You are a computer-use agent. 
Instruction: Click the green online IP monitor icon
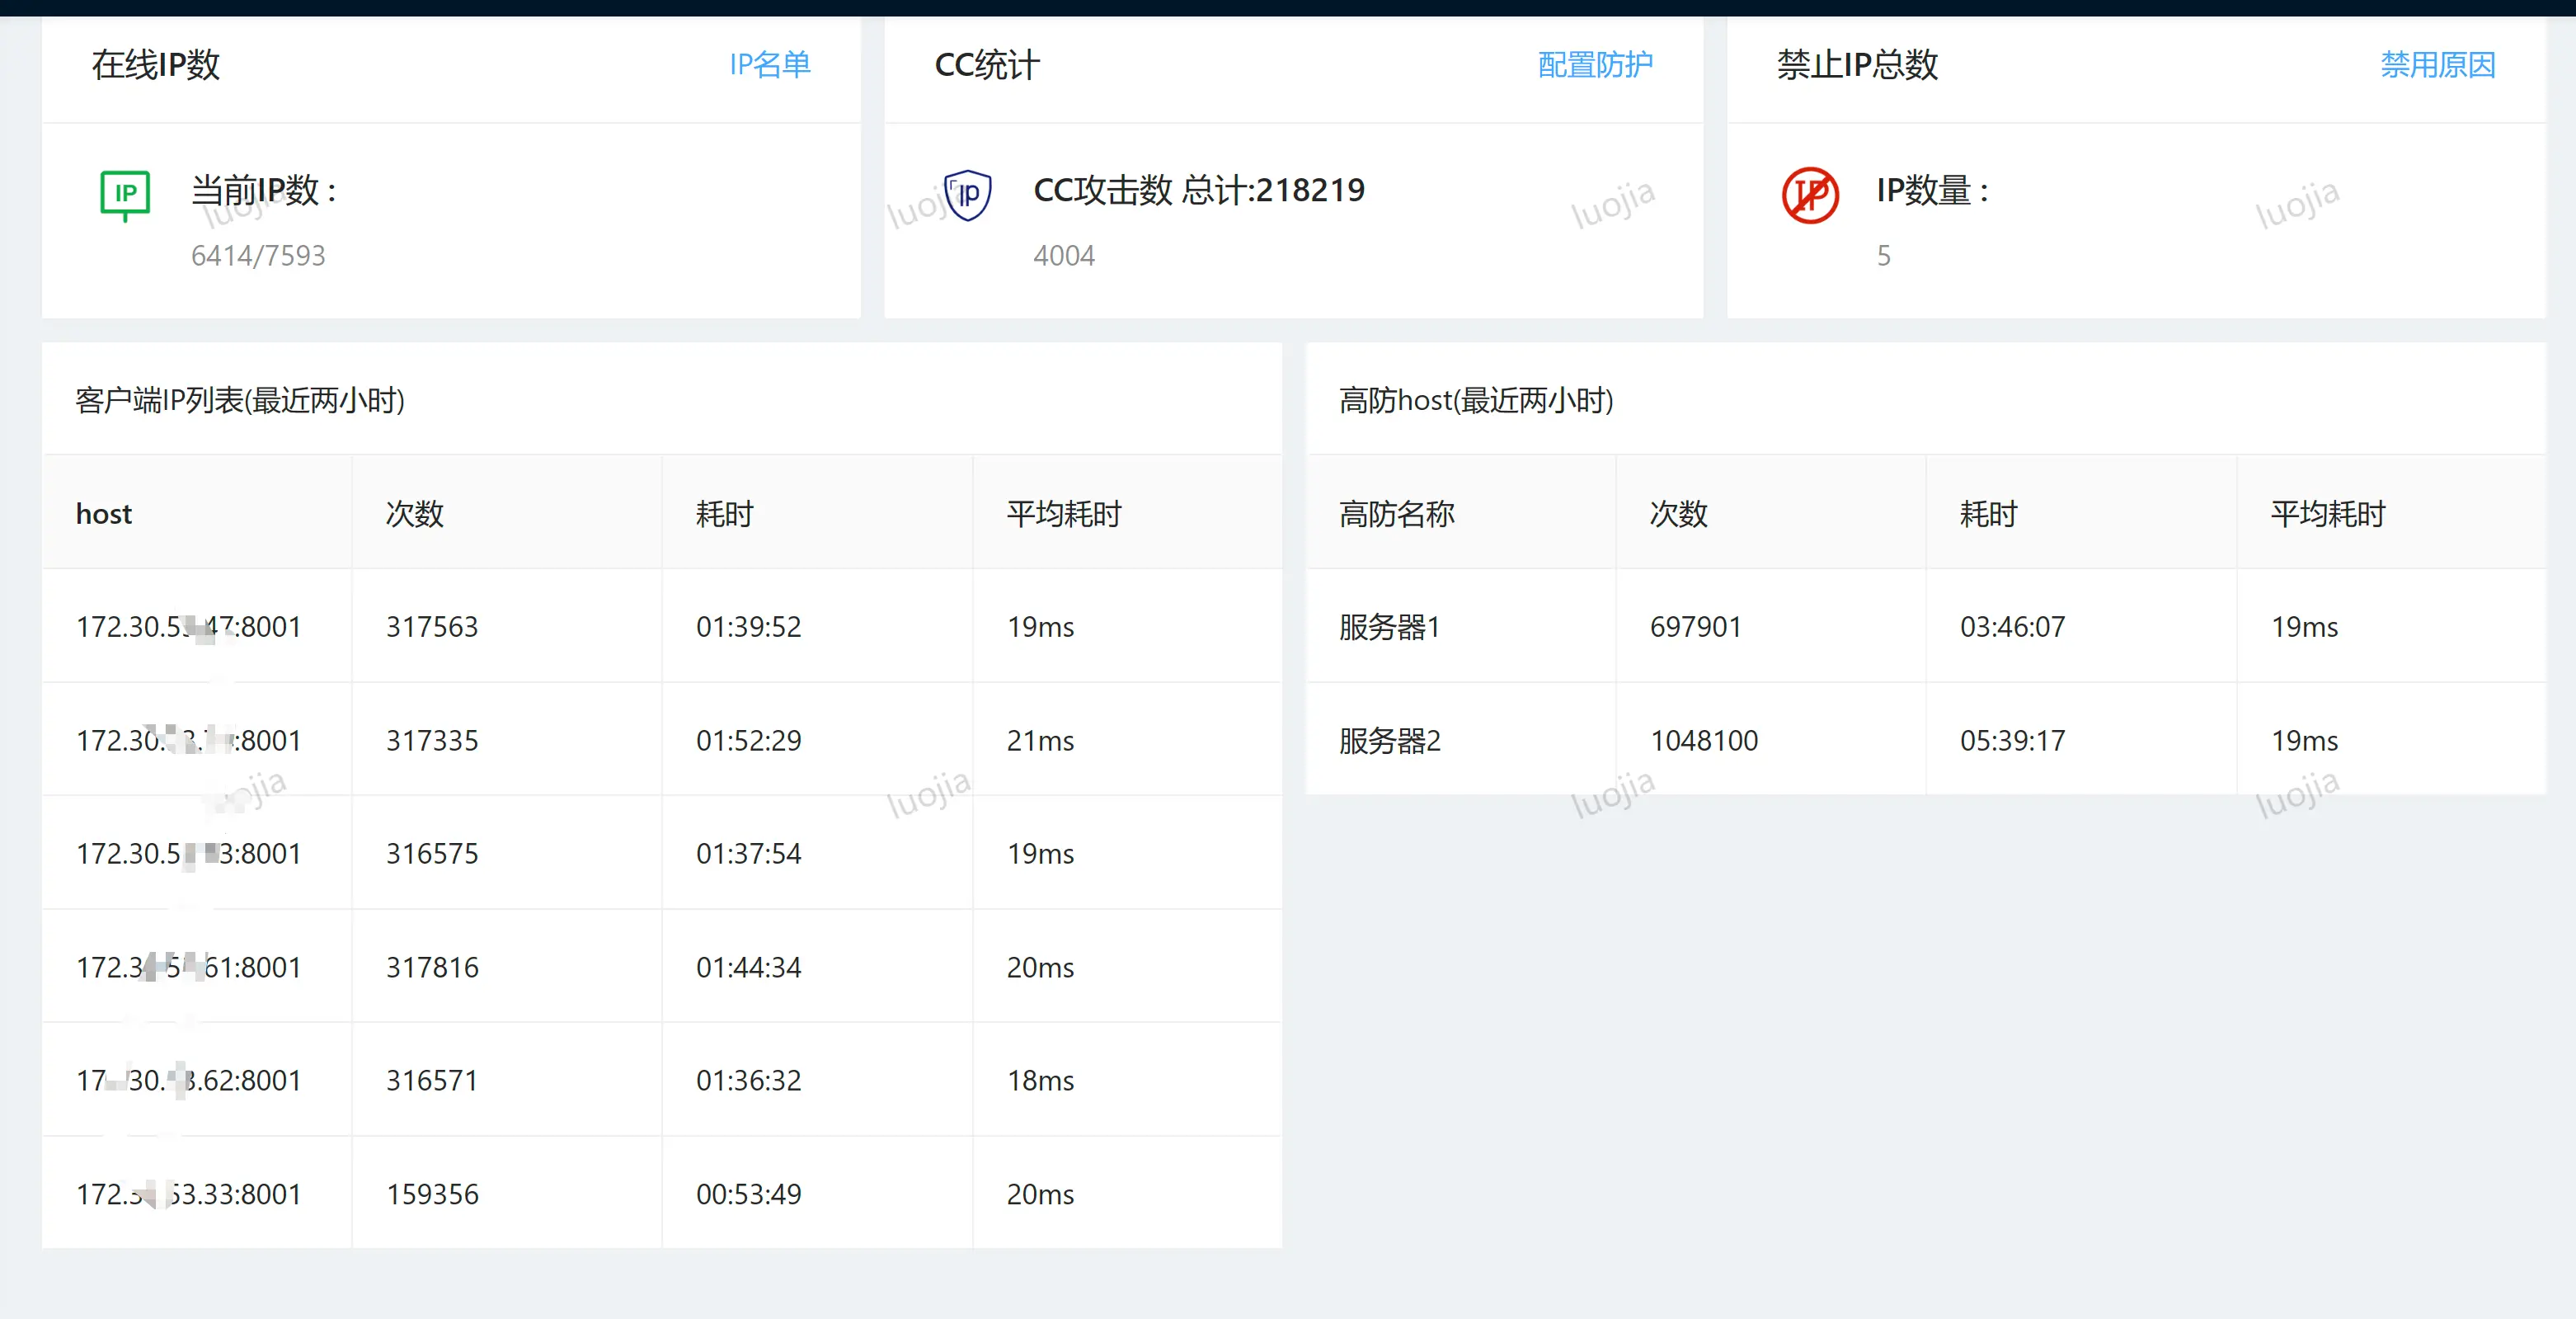tap(125, 195)
